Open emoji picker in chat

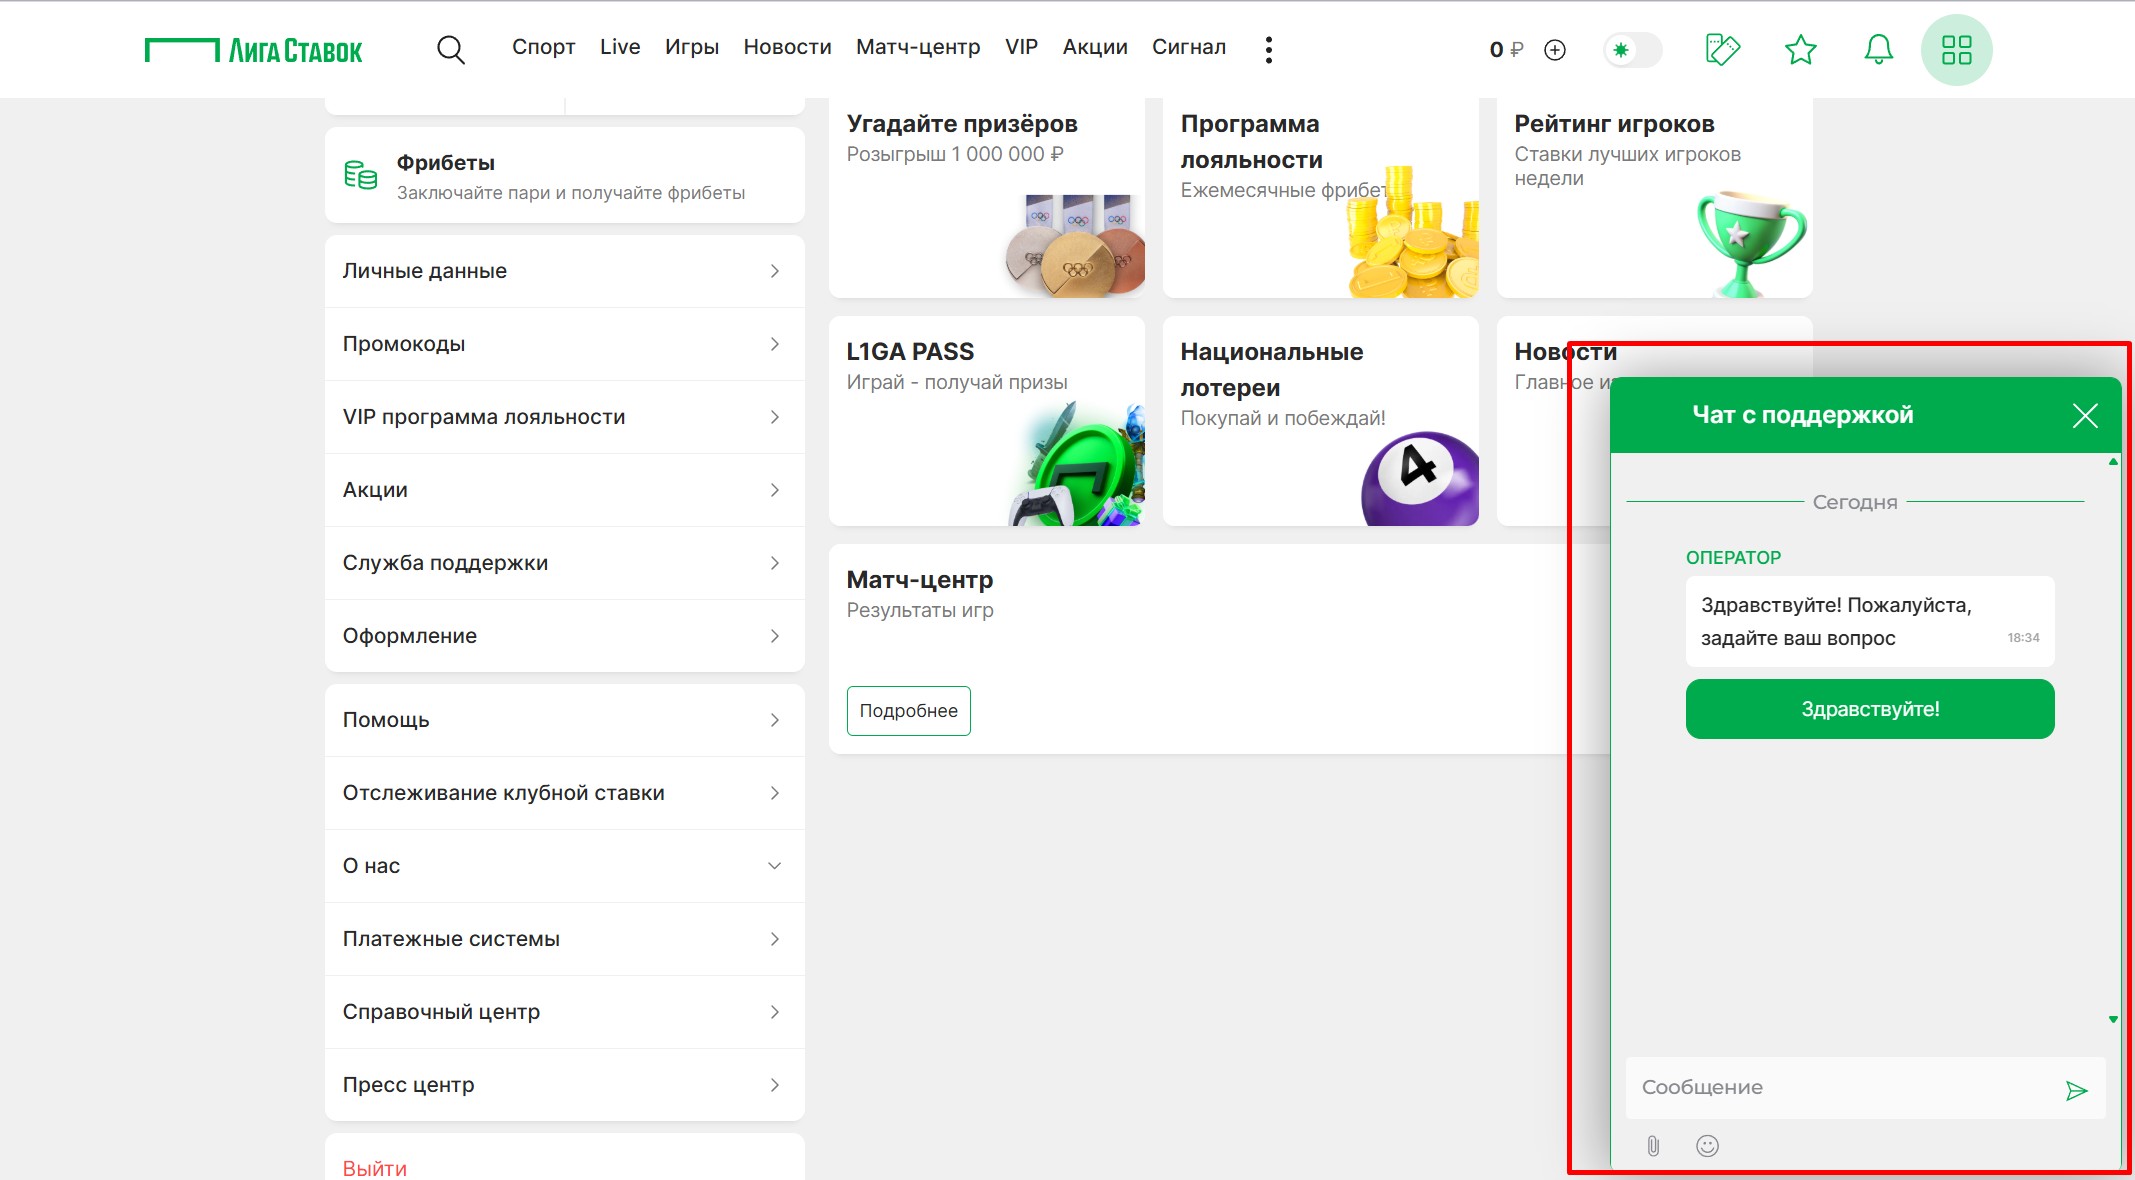click(x=1707, y=1146)
